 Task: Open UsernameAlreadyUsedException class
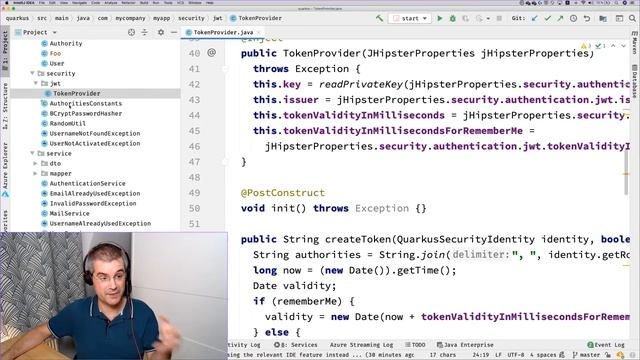[100, 223]
